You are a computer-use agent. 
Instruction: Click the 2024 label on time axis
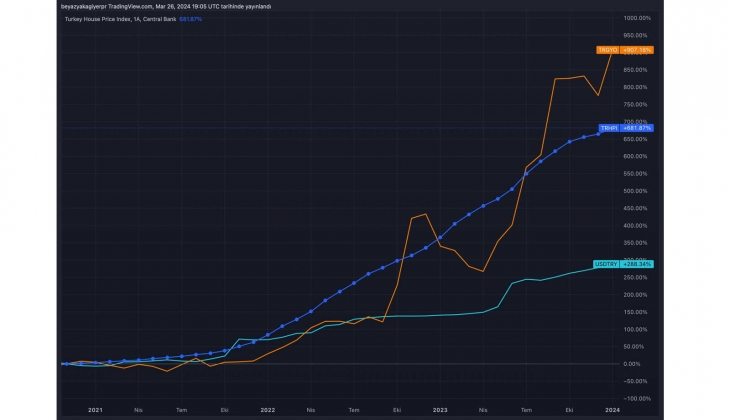(612, 410)
